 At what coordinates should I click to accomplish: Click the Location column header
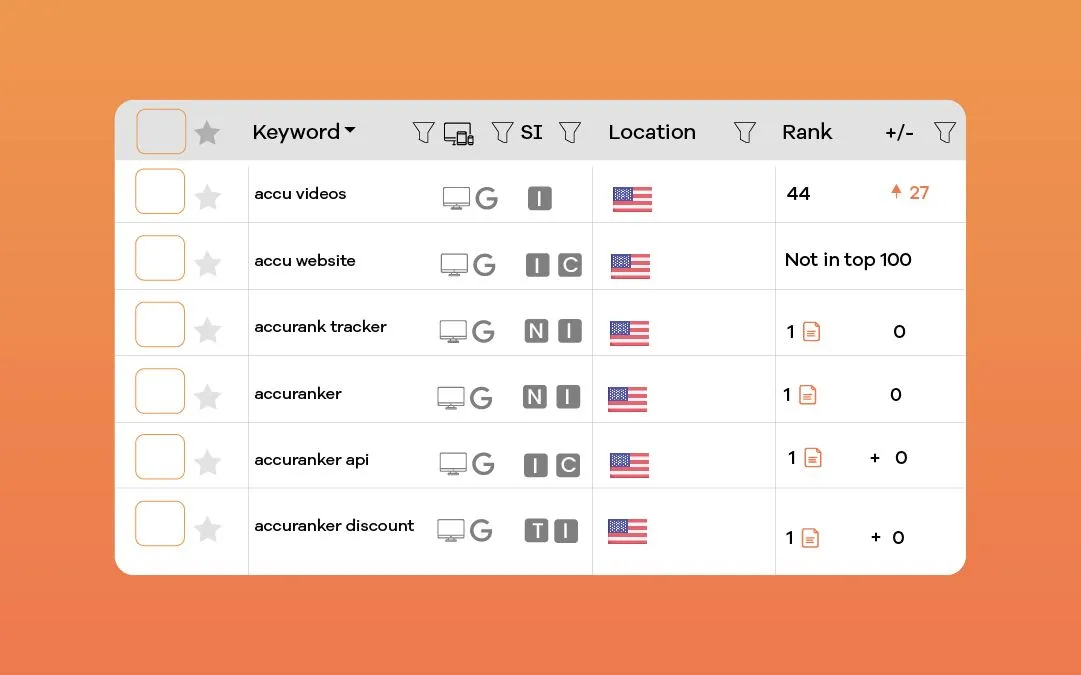(652, 131)
